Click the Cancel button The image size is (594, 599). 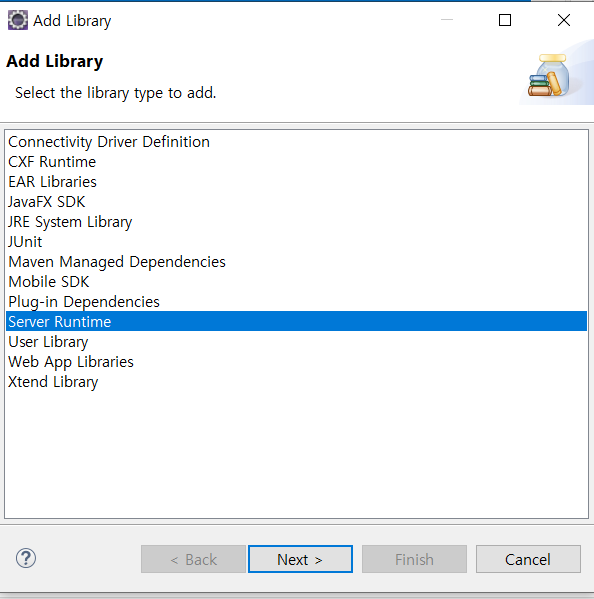tap(528, 559)
